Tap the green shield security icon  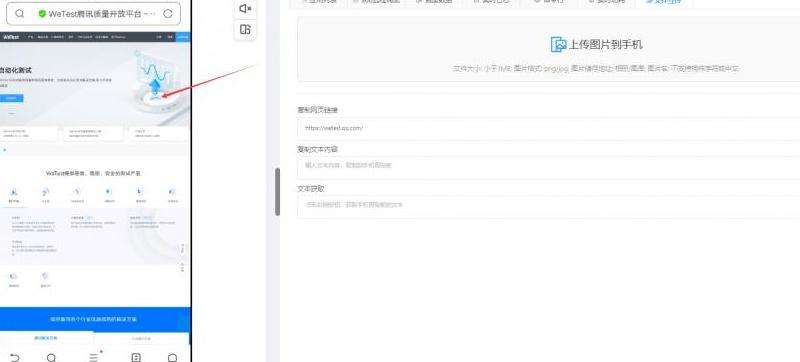point(42,14)
